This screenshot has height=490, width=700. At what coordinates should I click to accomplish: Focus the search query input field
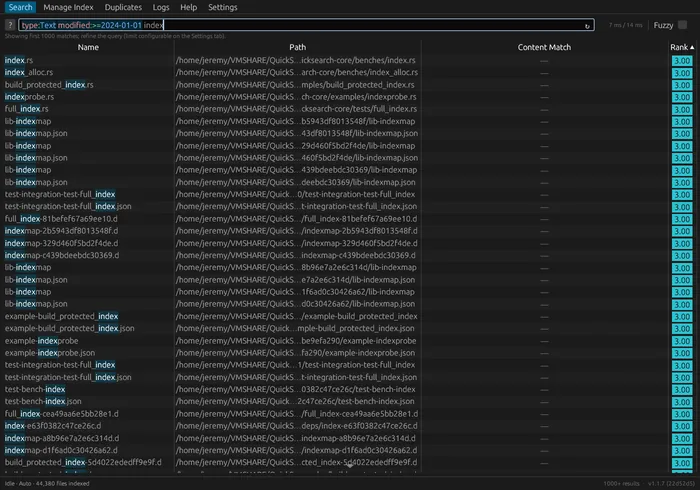click(306, 25)
